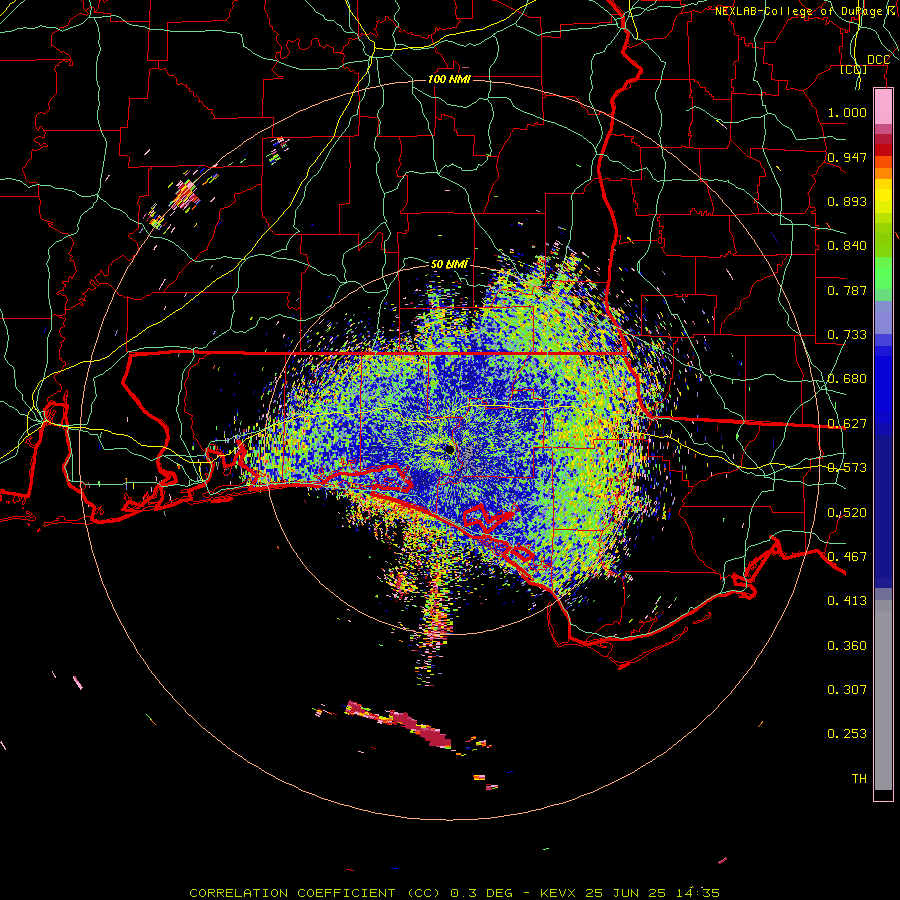Viewport: 900px width, 900px height.
Task: Click the [CC] units label above color bar
Action: pyautogui.click(x=854, y=69)
